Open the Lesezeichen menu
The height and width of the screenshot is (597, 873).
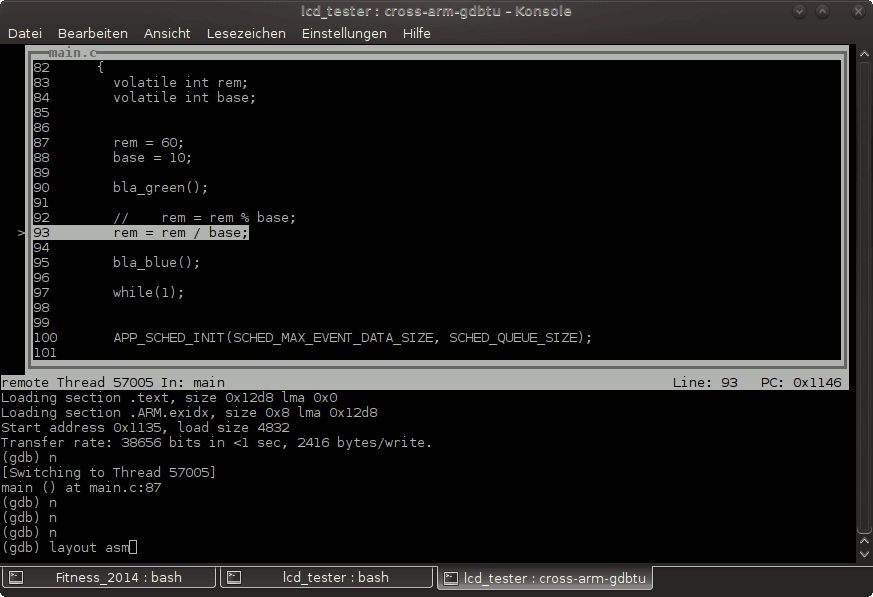pyautogui.click(x=246, y=33)
